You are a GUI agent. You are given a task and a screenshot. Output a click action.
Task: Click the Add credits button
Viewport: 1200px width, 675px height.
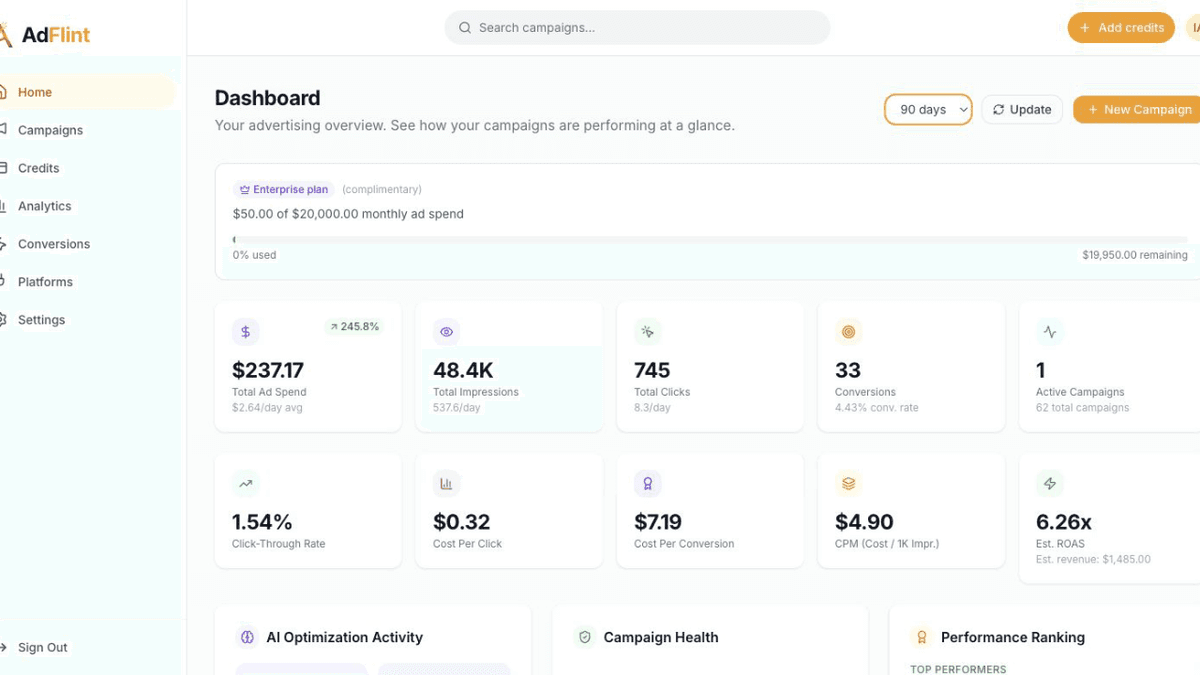point(1121,28)
